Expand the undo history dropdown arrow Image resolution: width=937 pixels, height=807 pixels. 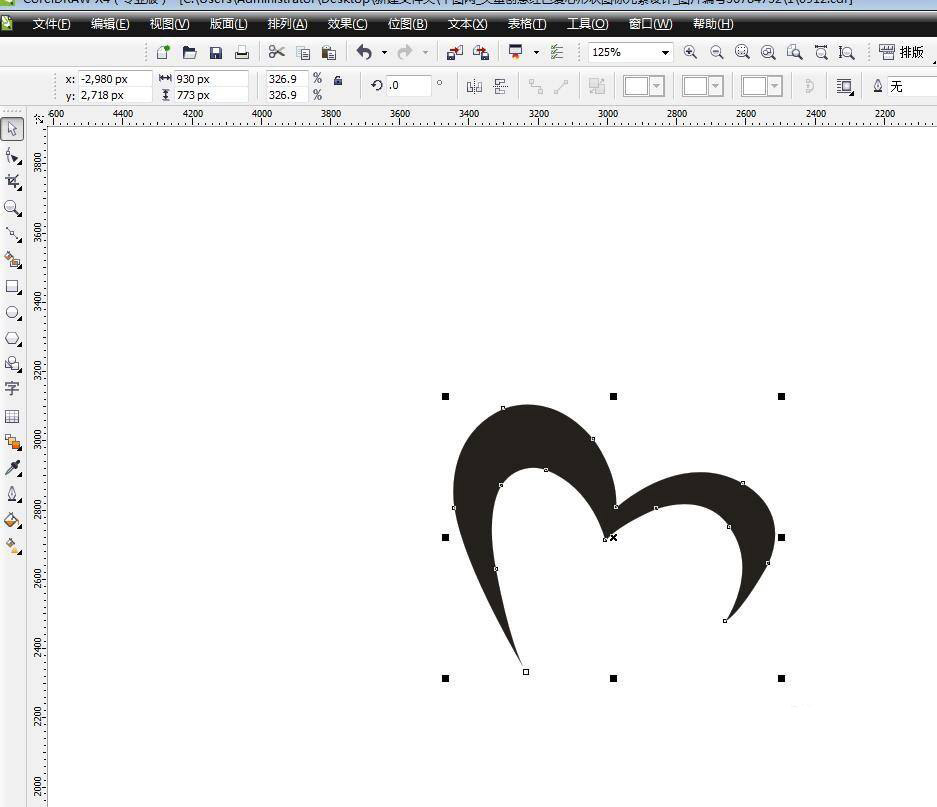click(384, 52)
